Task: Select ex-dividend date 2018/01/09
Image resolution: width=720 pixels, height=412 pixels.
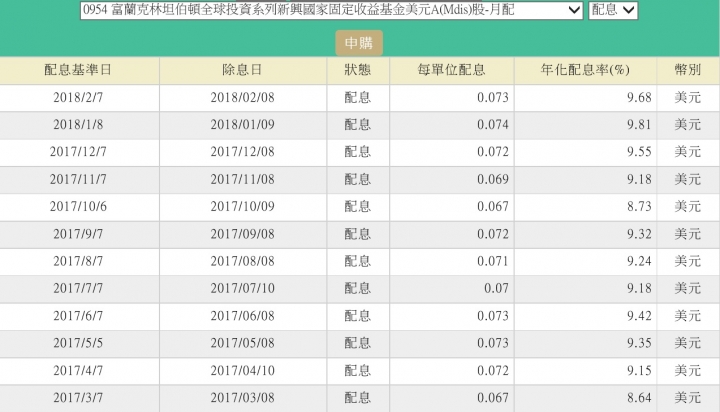Action: tap(242, 124)
